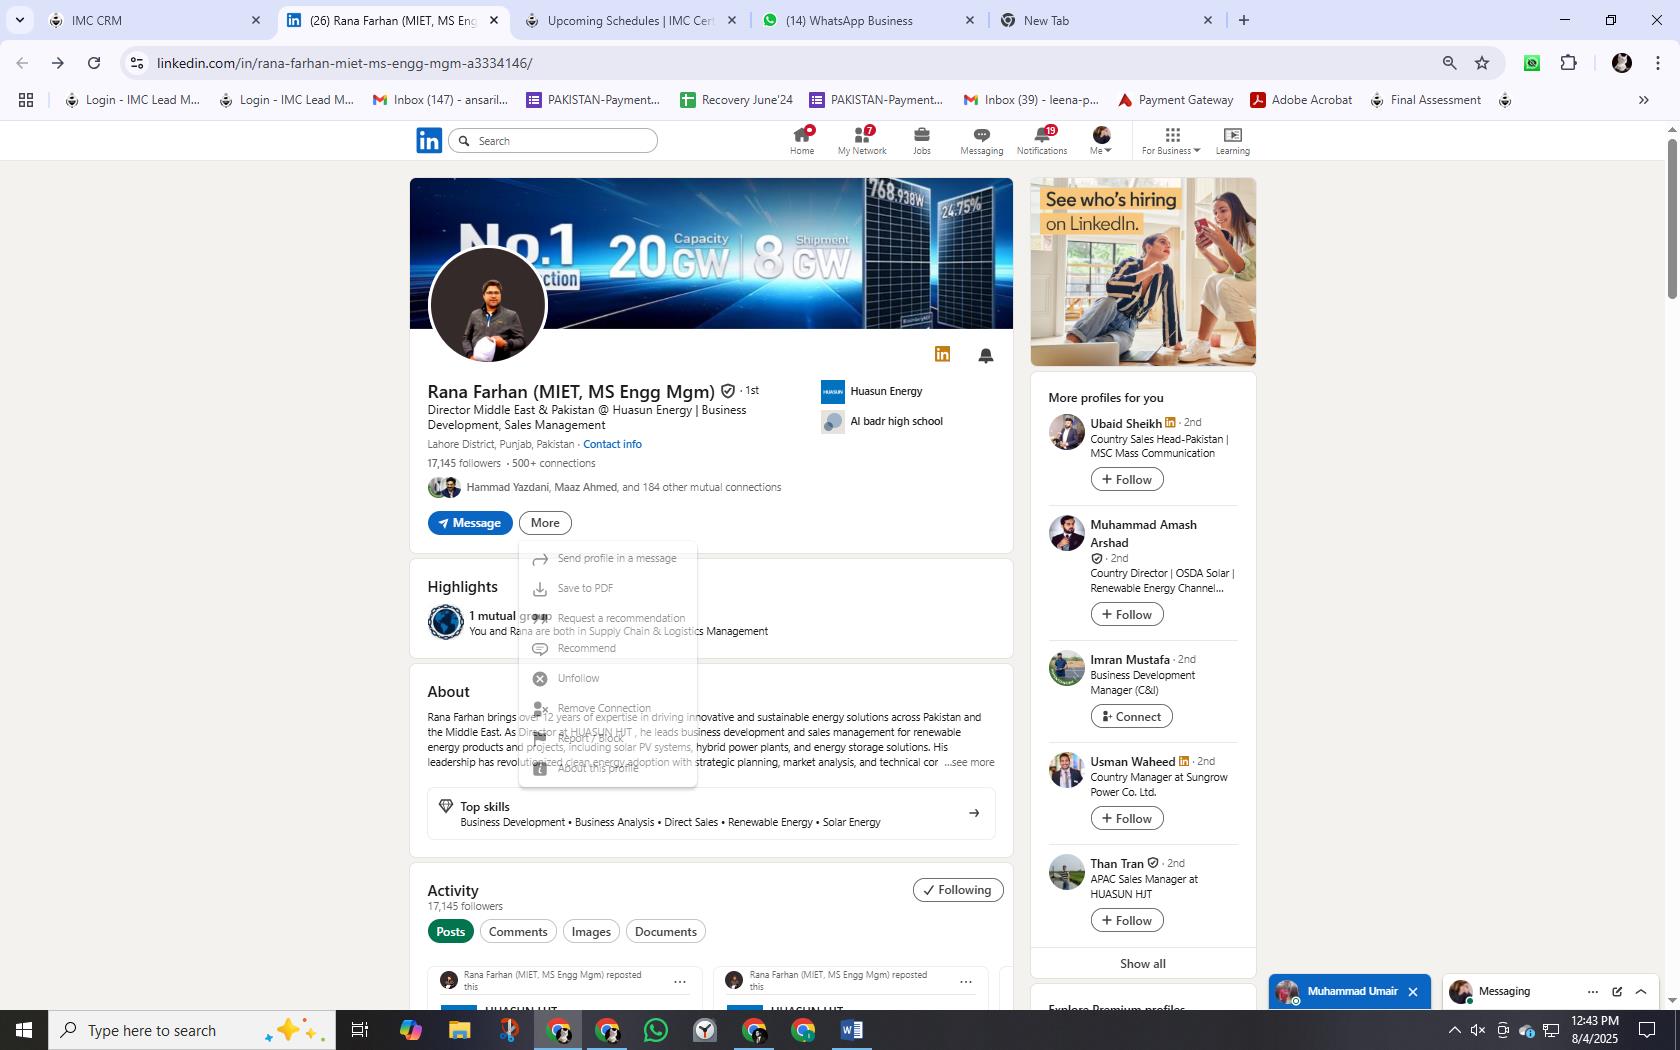Click the profile photo of Rana Farhan
Viewport: 1680px width, 1050px height.
[488, 305]
